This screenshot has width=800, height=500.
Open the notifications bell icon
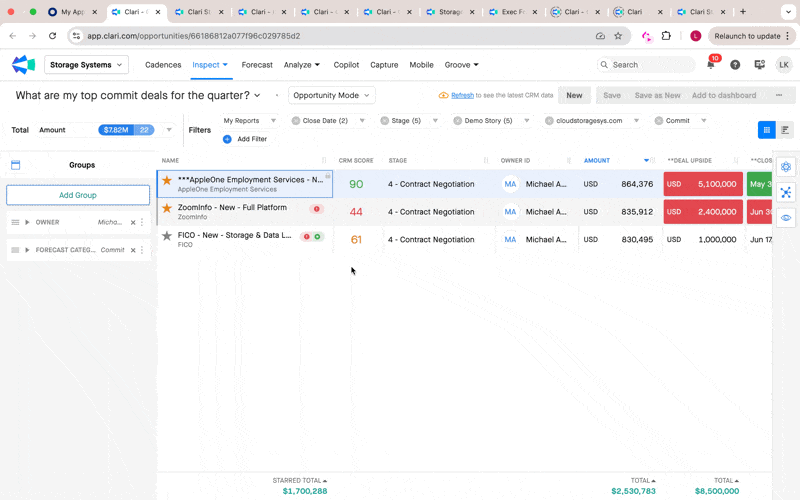tap(711, 65)
